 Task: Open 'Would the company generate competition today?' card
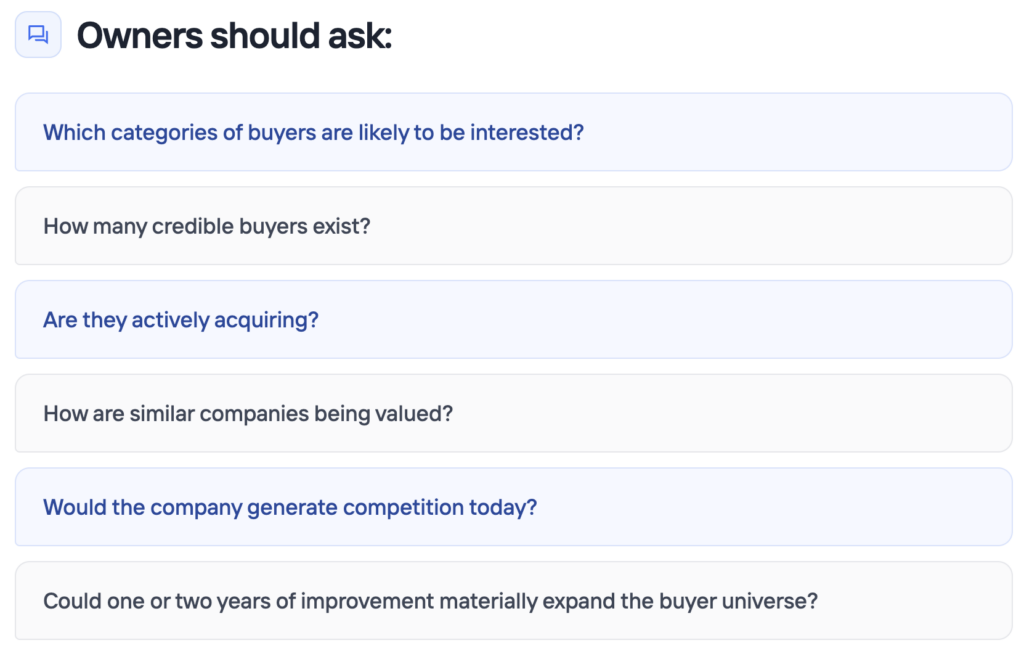pos(513,507)
